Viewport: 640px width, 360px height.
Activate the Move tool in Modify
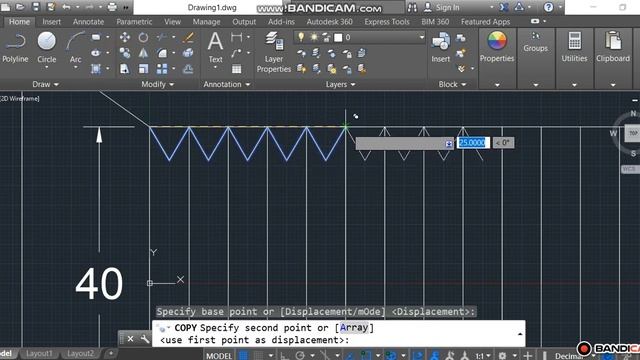click(x=125, y=38)
